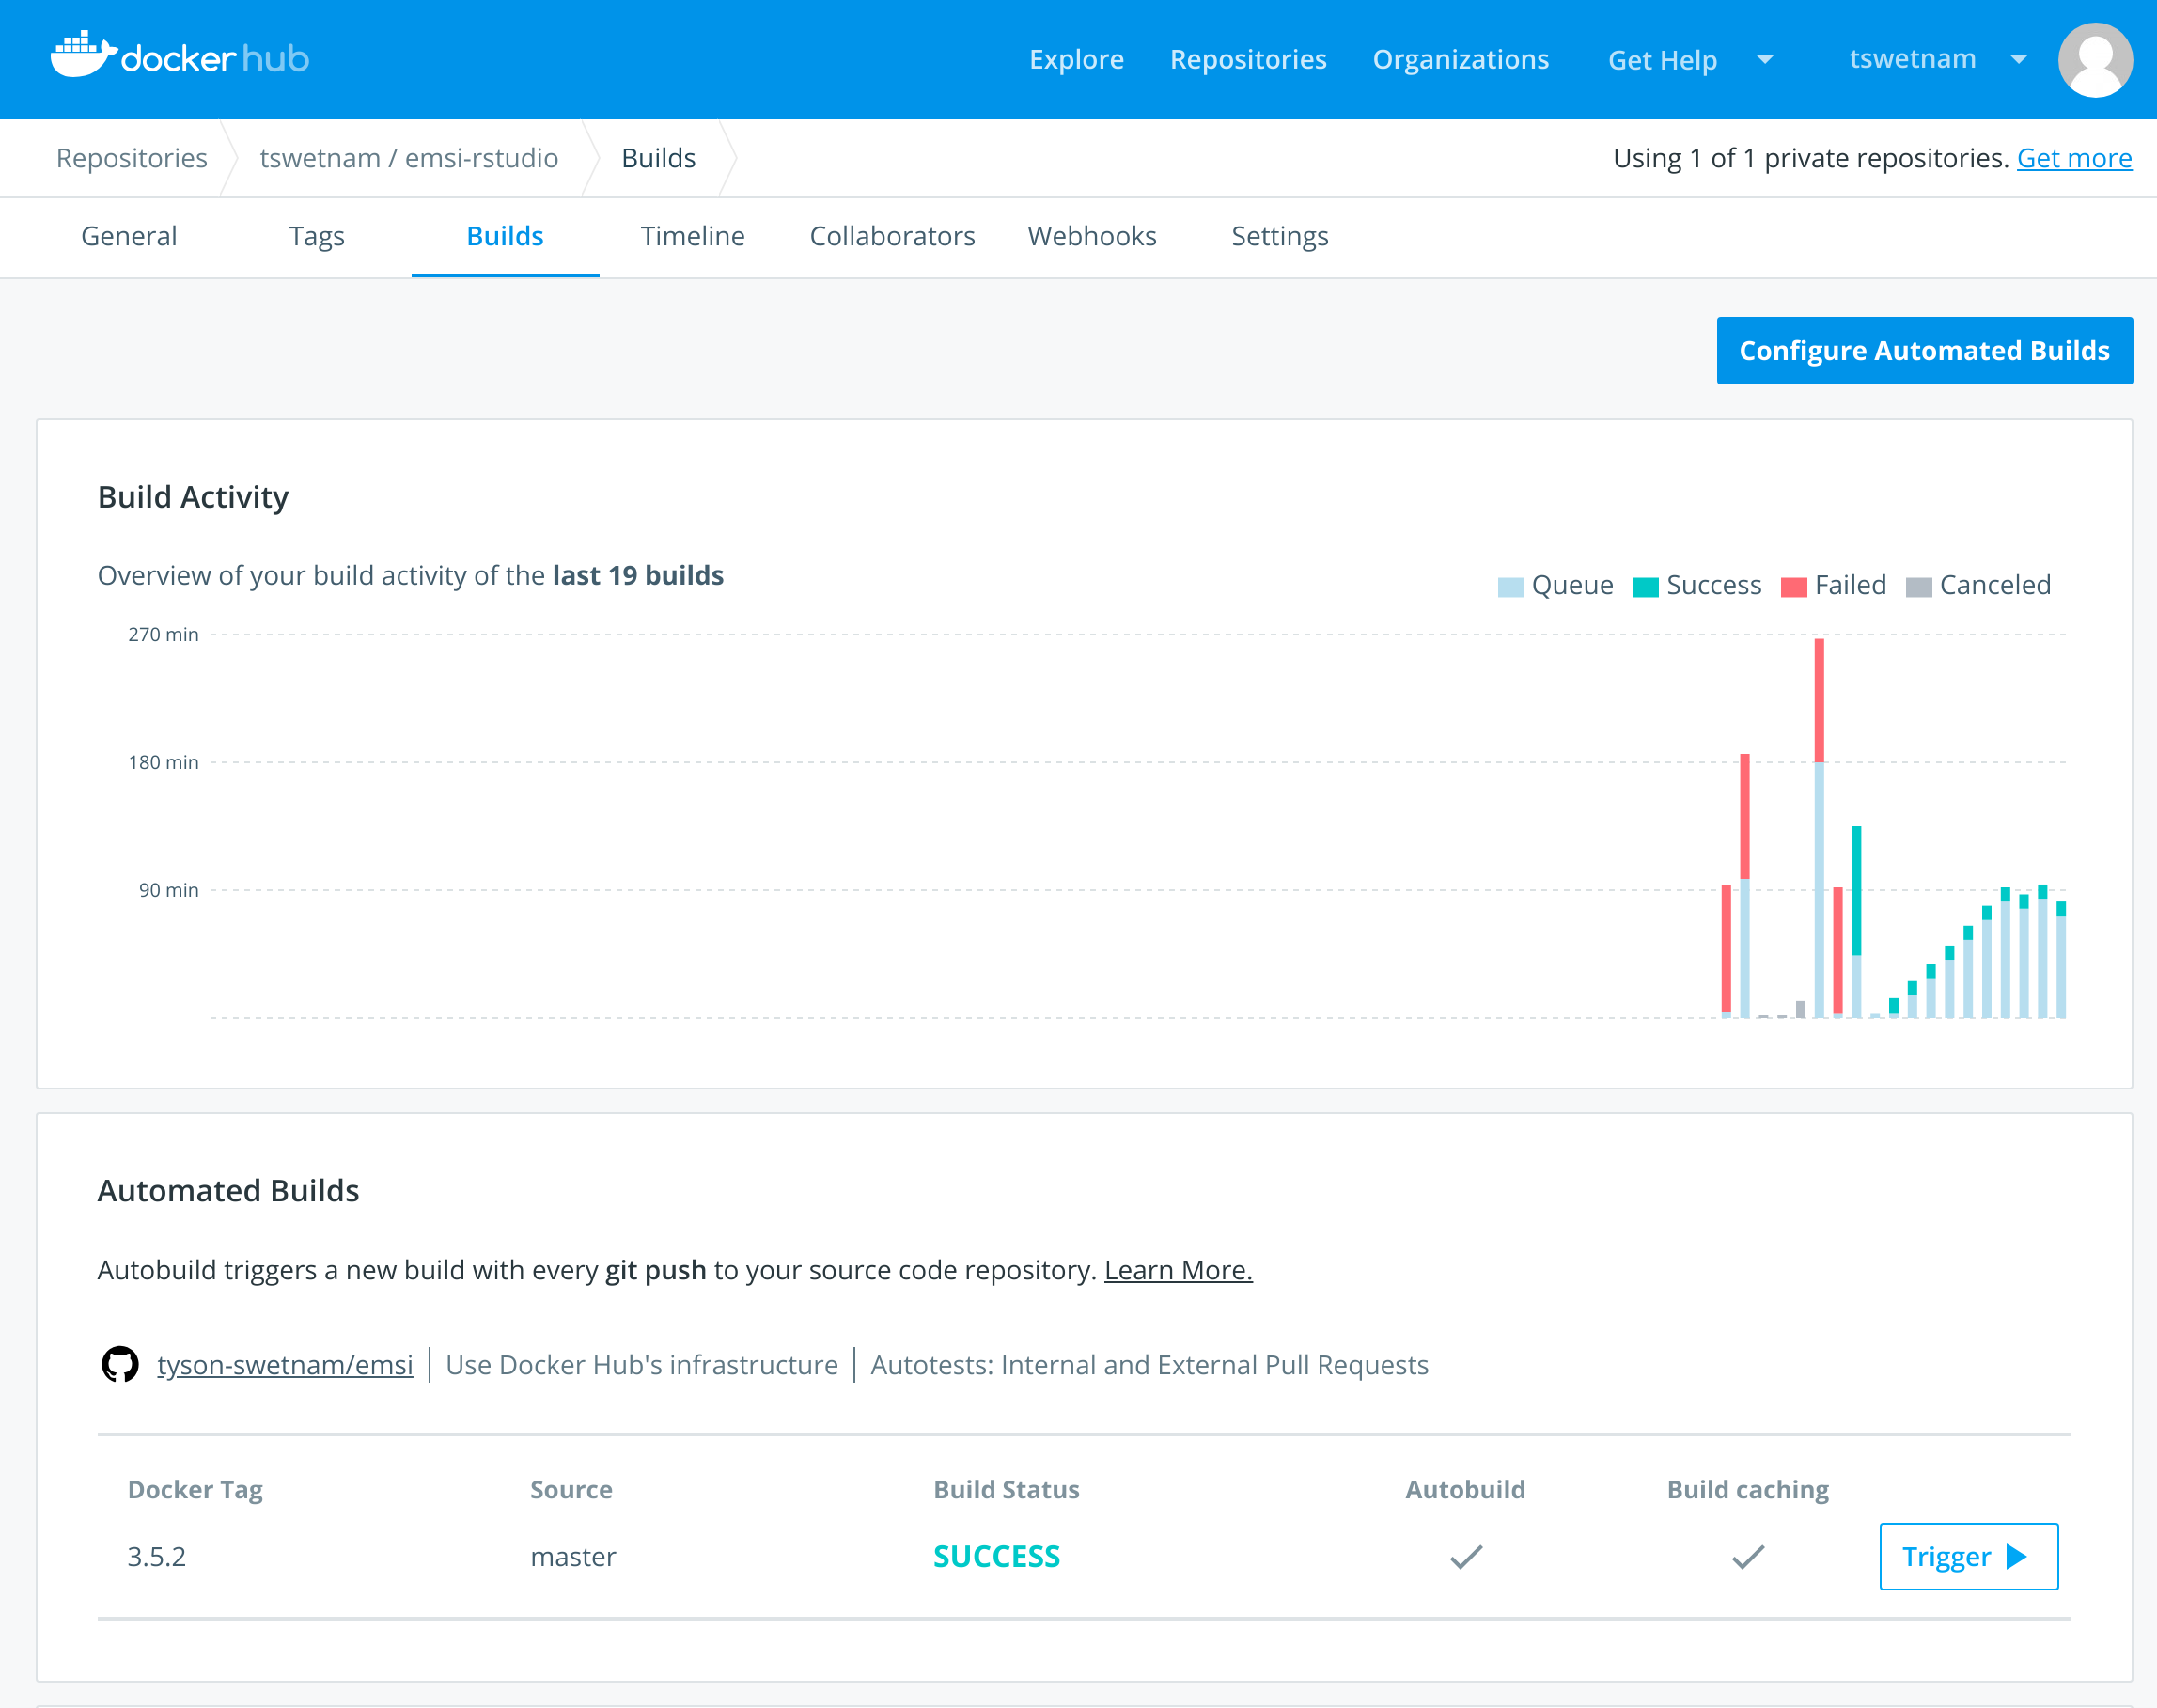Open the Collaborators tab
This screenshot has width=2157, height=1708.
point(892,236)
